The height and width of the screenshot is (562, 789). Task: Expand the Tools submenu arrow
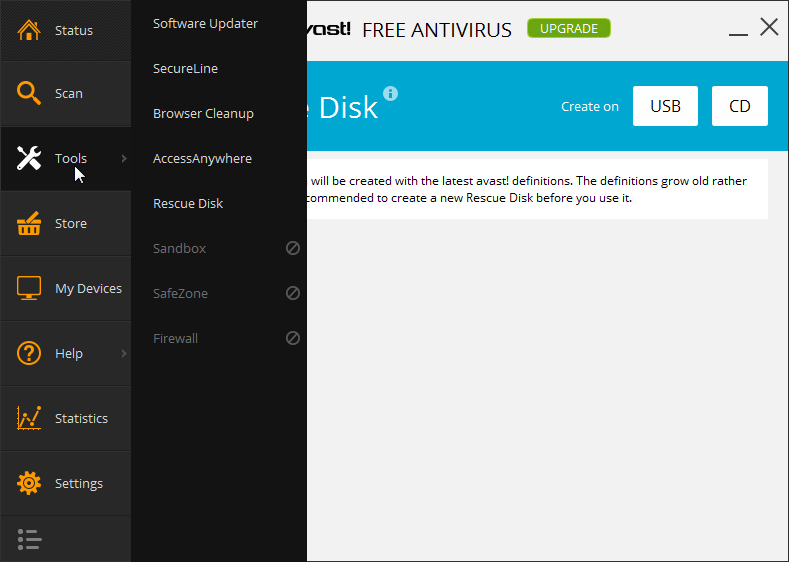[x=124, y=158]
